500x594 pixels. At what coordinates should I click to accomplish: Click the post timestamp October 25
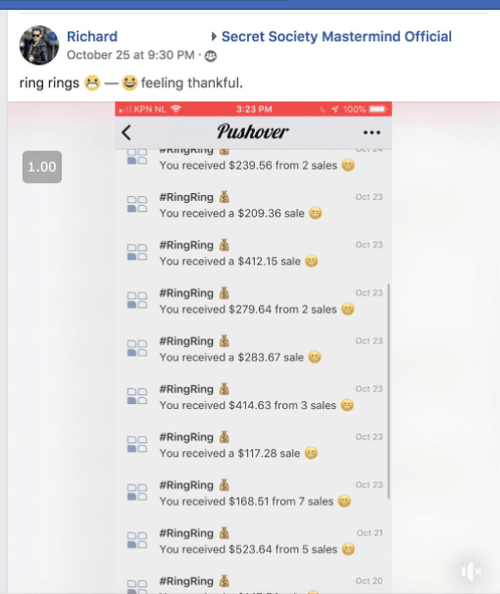[131, 55]
